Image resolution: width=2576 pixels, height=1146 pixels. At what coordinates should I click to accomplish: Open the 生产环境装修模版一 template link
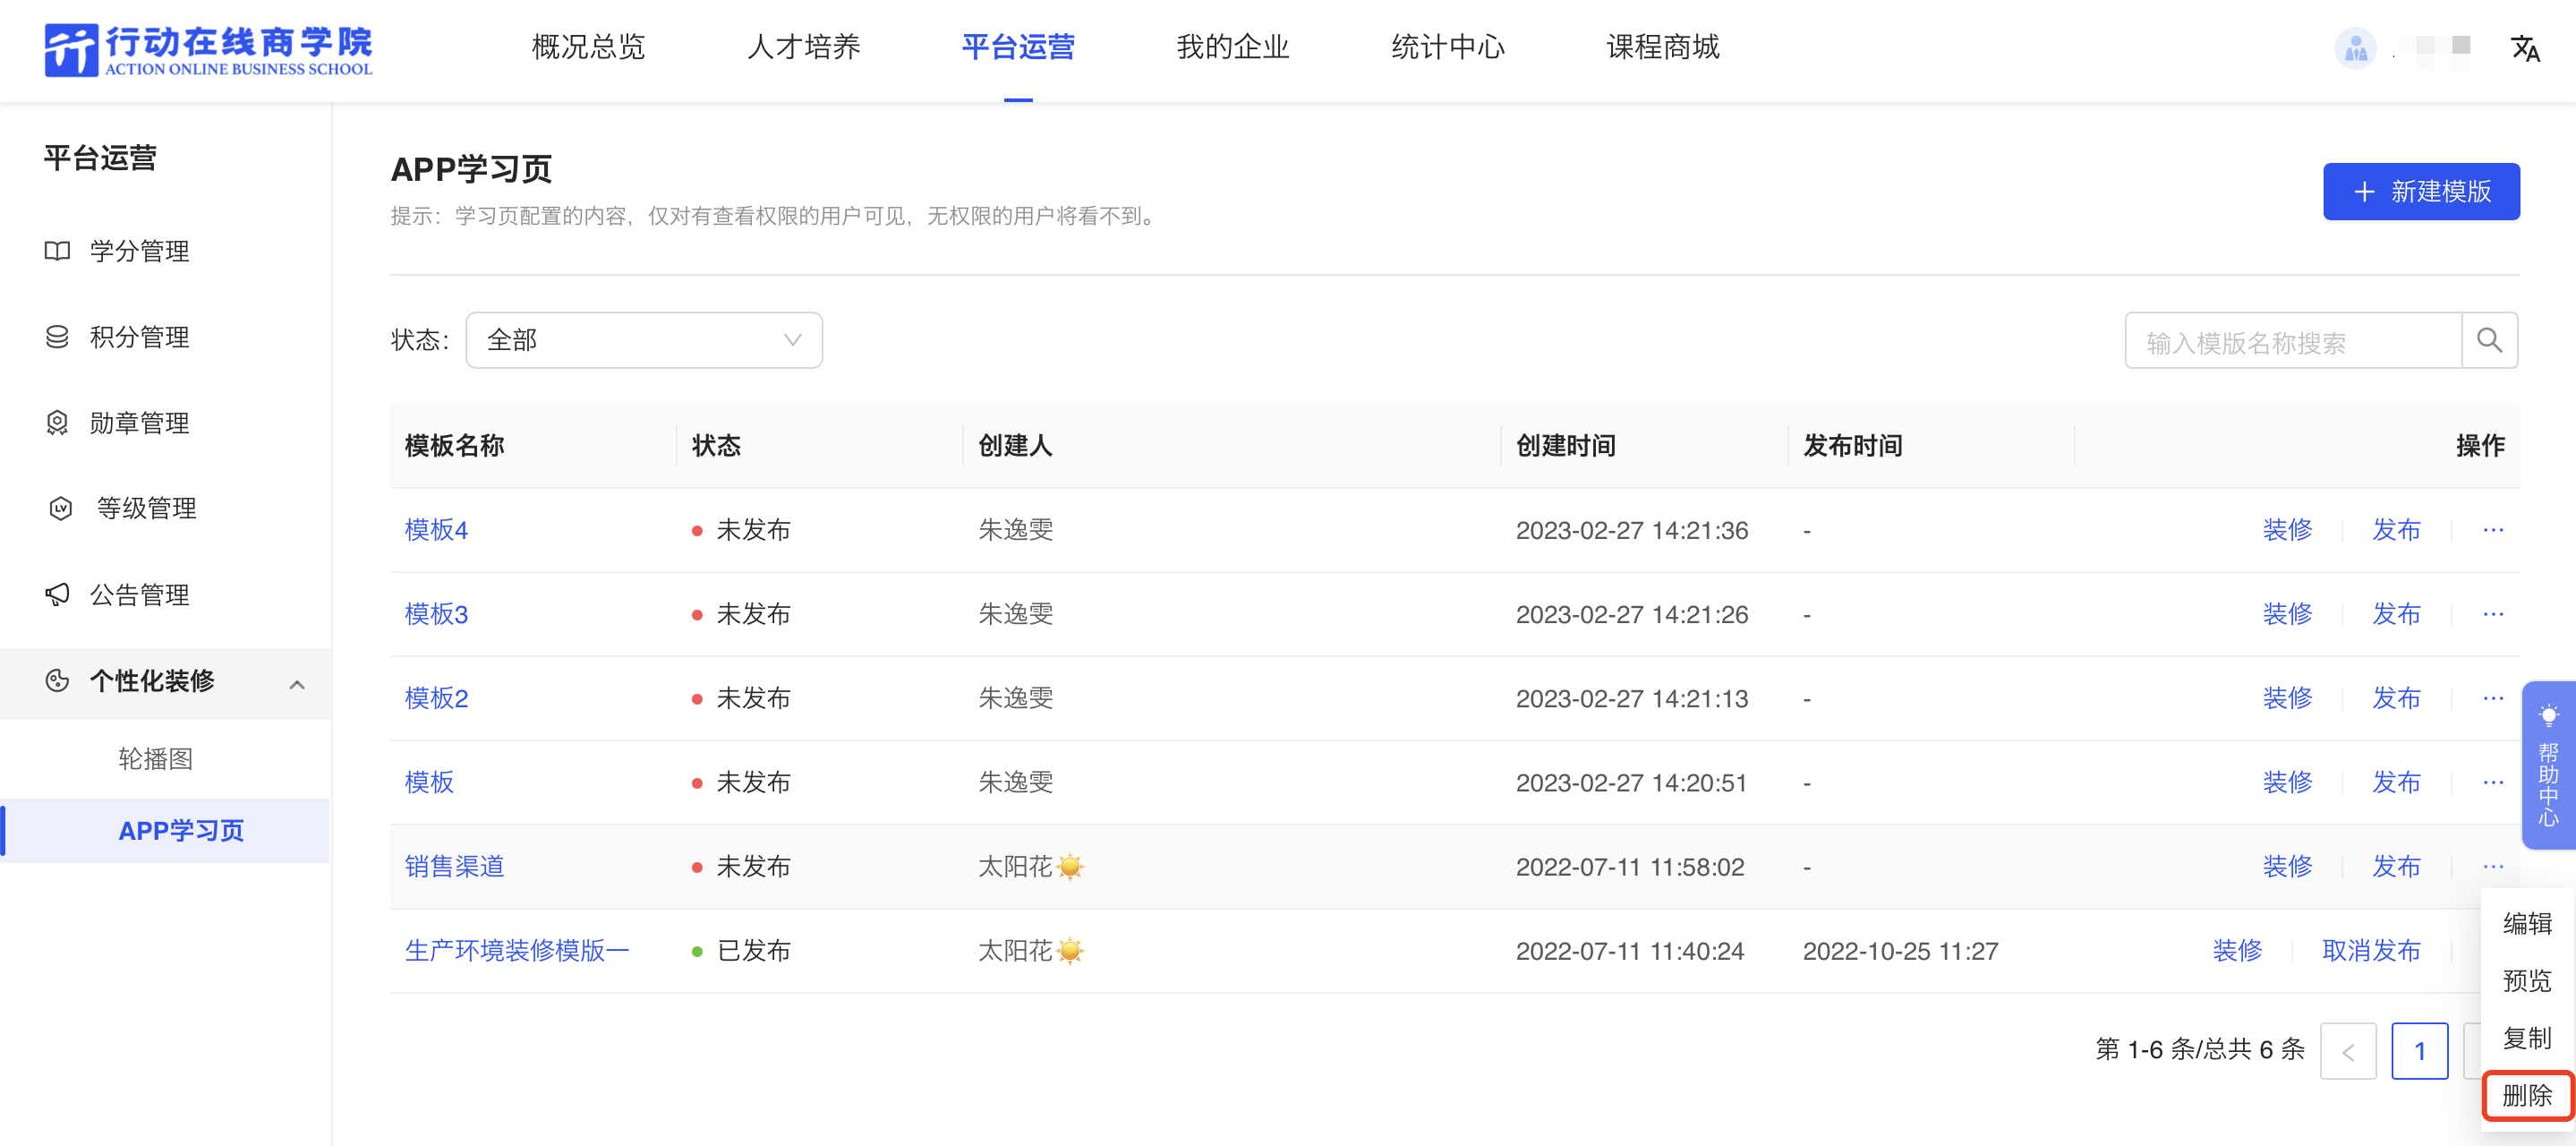coord(517,950)
